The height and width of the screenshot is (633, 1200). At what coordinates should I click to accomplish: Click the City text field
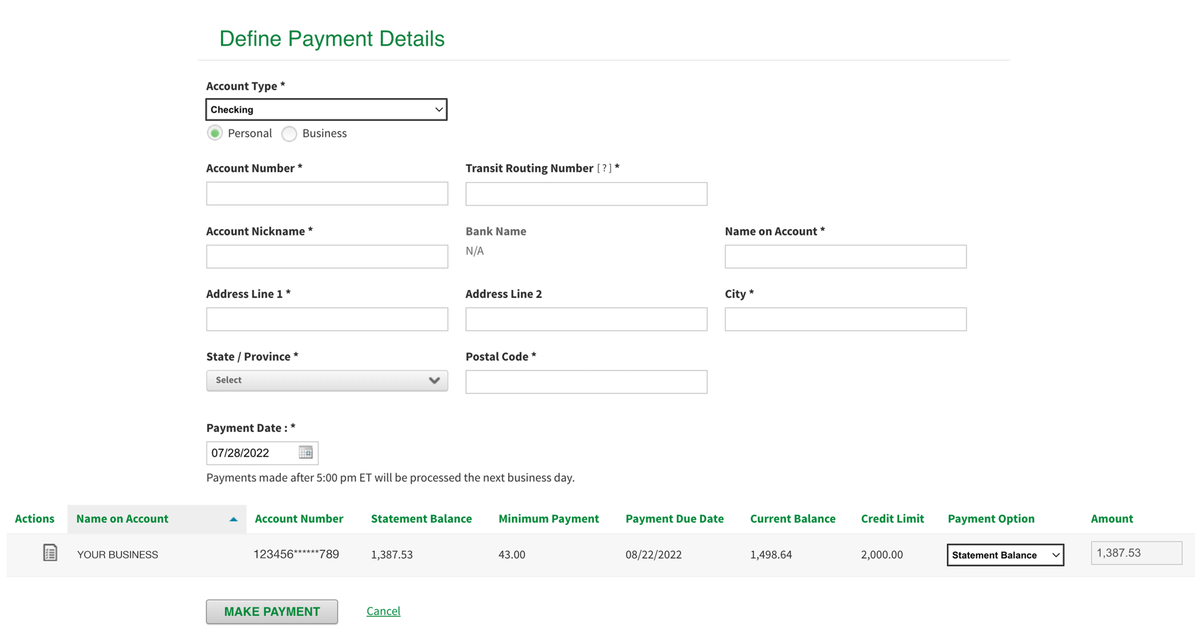(845, 320)
